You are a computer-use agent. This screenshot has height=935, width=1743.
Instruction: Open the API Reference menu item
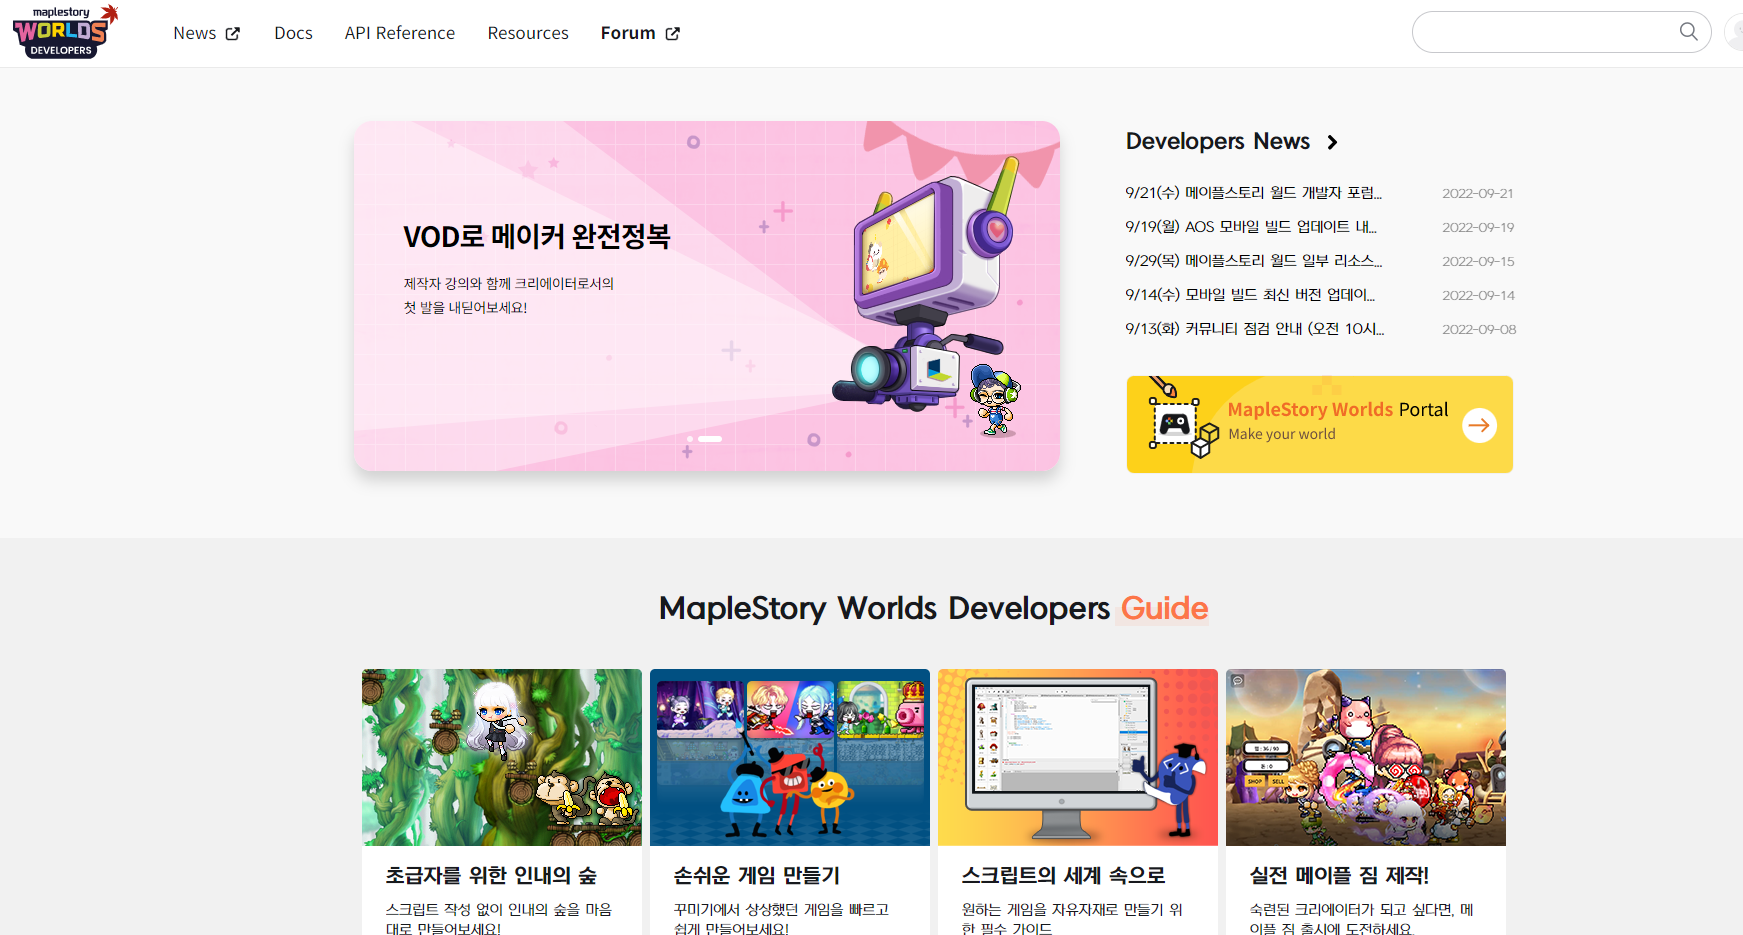[400, 33]
